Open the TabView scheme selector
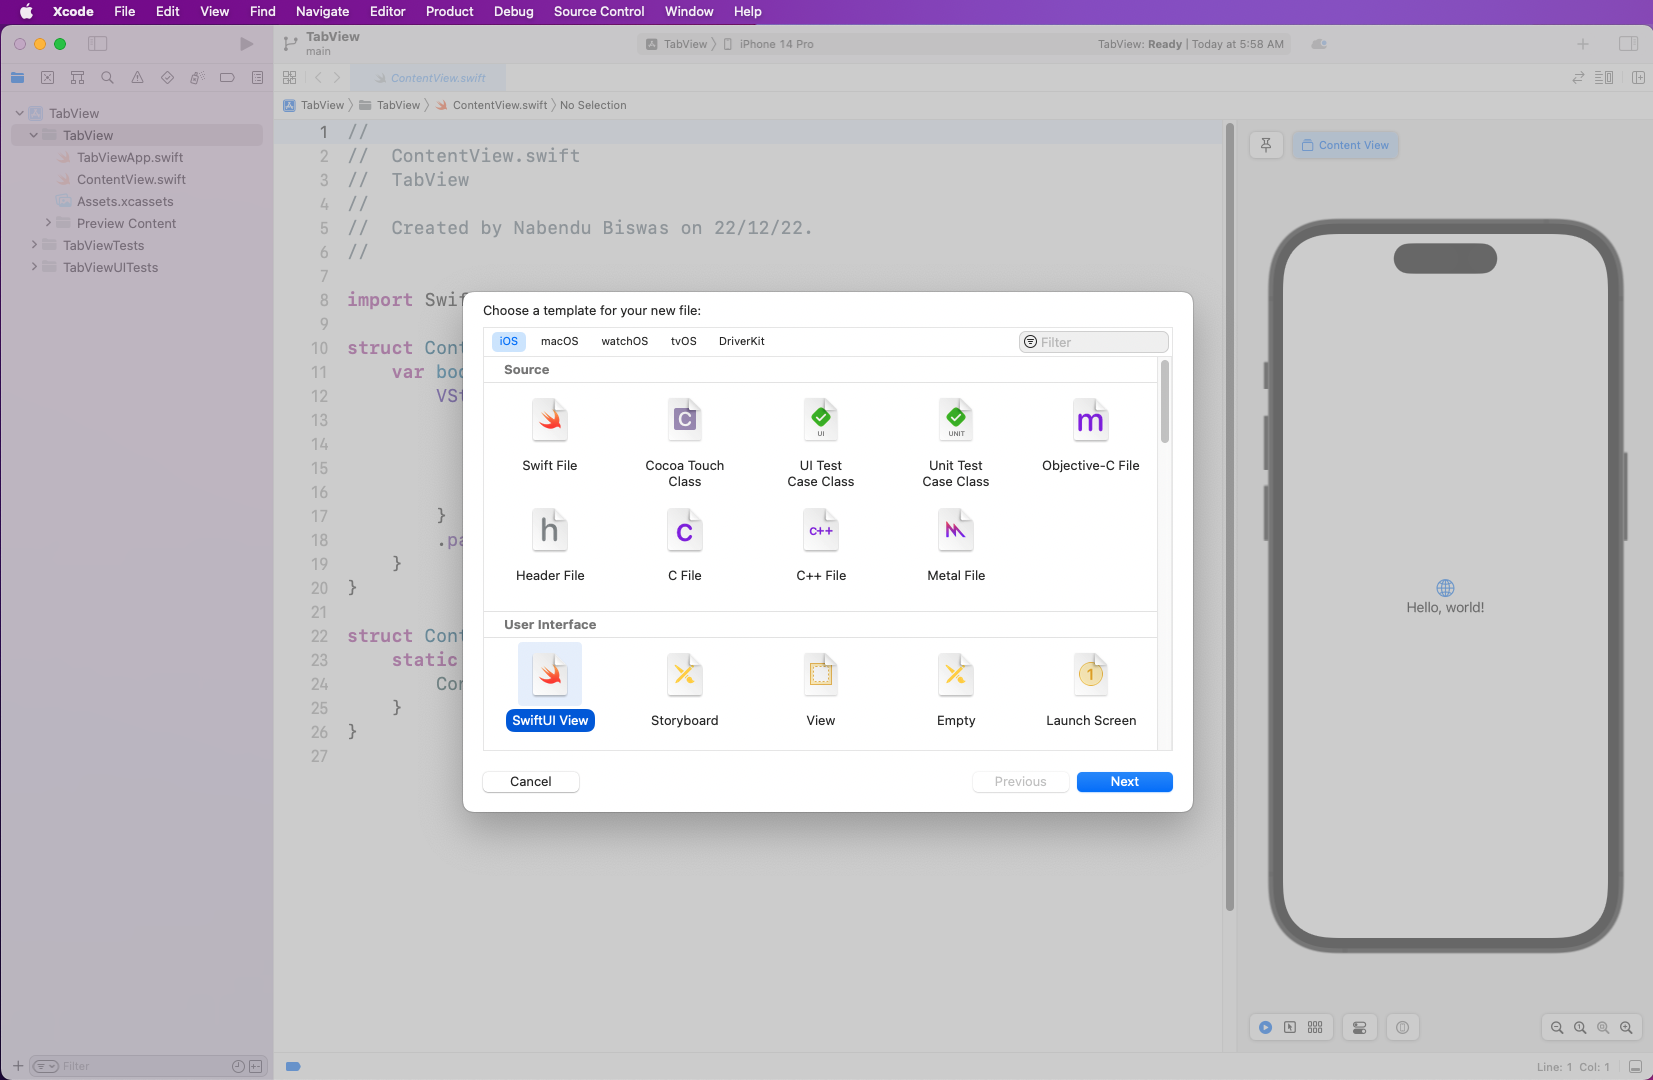1653x1080 pixels. (x=677, y=44)
